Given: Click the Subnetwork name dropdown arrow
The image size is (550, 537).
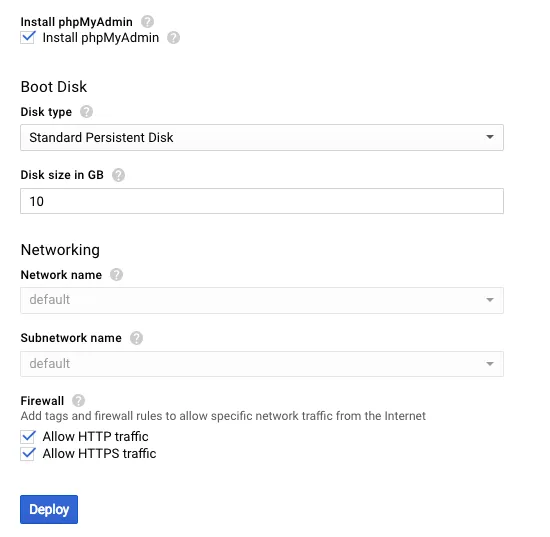Looking at the screenshot, I should (x=490, y=364).
